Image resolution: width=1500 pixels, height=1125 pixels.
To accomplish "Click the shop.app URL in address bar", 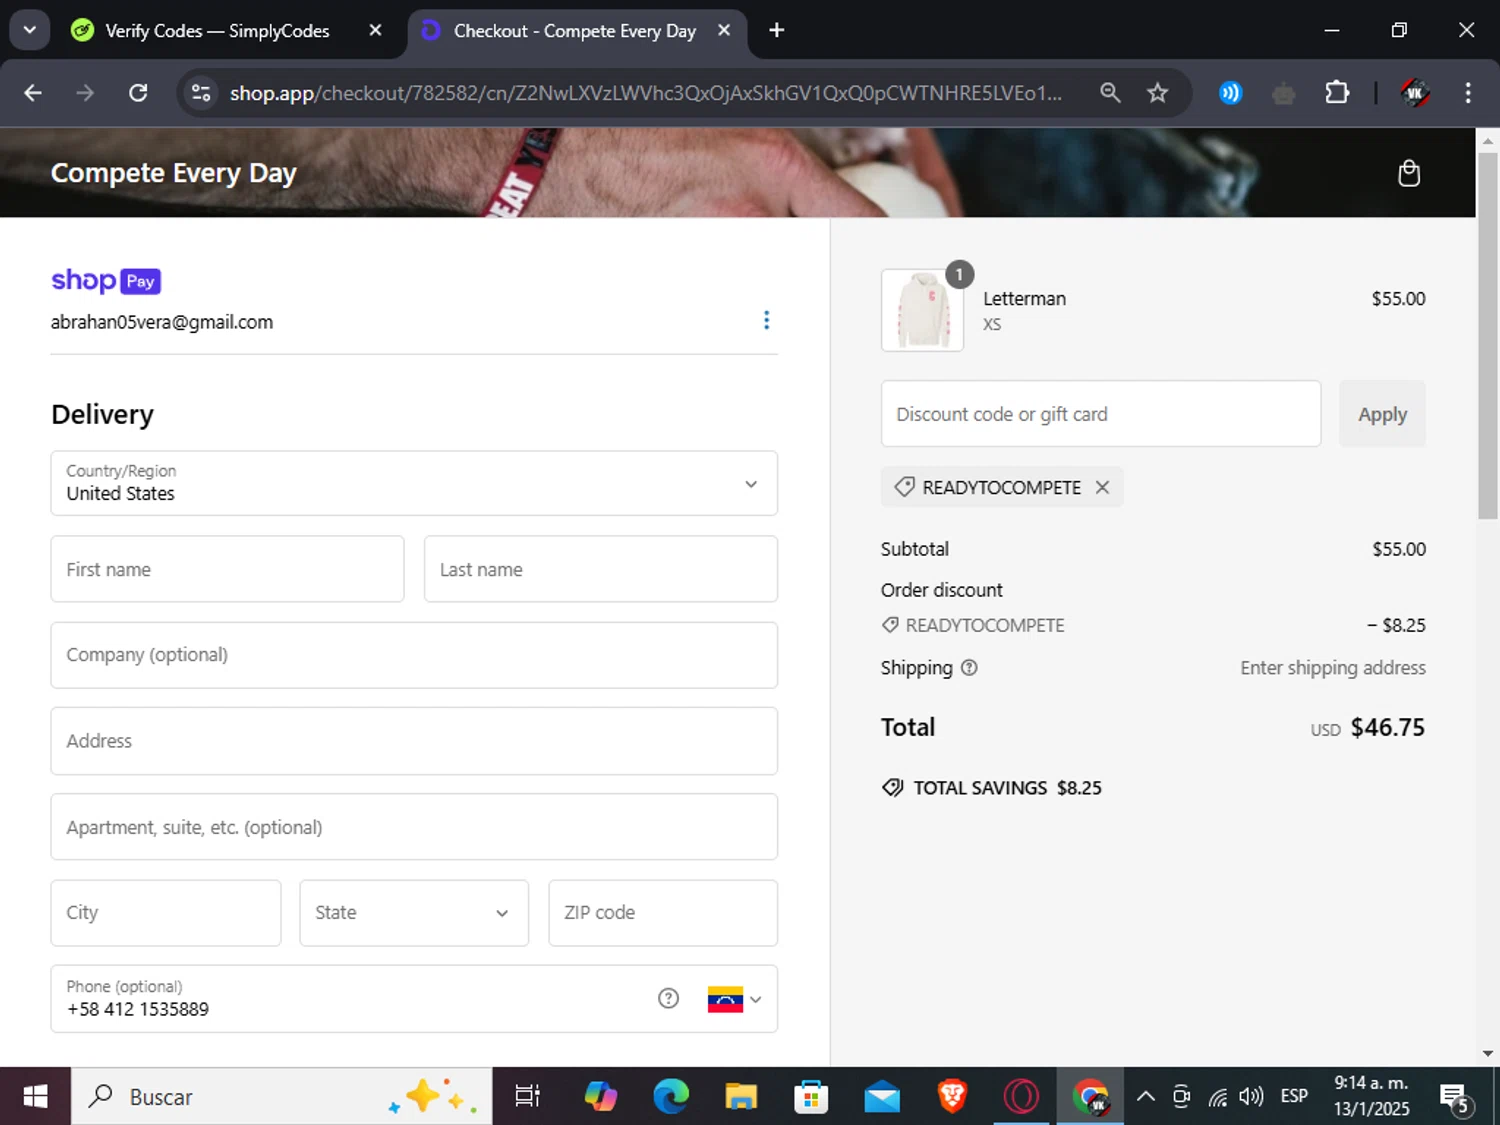I will coord(645,93).
